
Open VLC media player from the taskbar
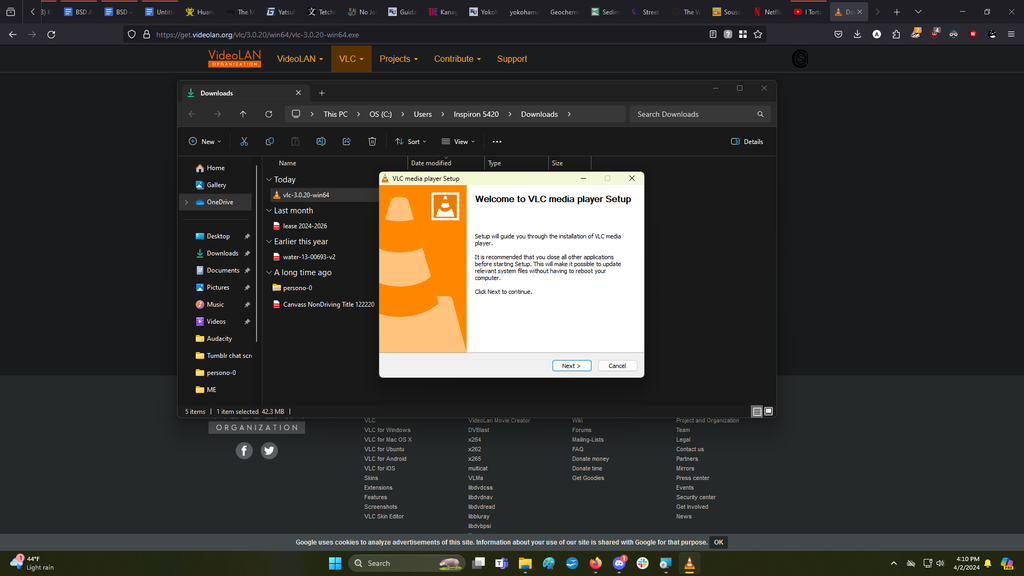[690, 563]
